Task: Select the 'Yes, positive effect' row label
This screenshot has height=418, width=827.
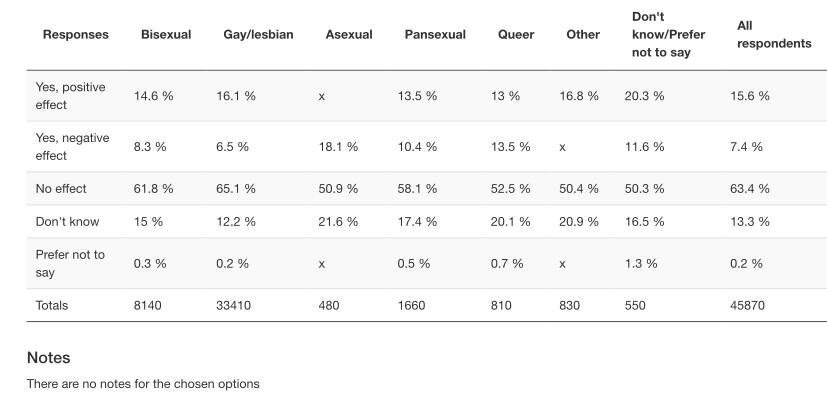Action: tap(70, 96)
